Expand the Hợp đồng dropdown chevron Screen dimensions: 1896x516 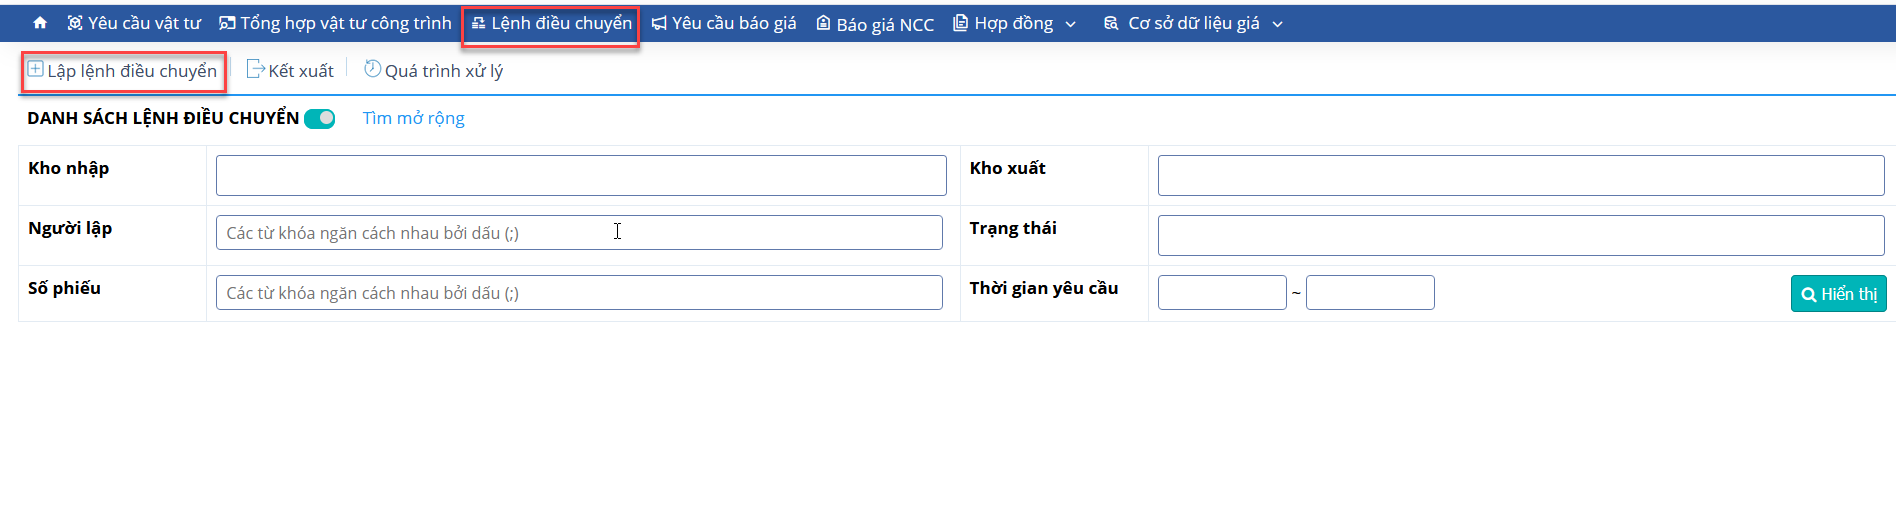(x=1071, y=24)
